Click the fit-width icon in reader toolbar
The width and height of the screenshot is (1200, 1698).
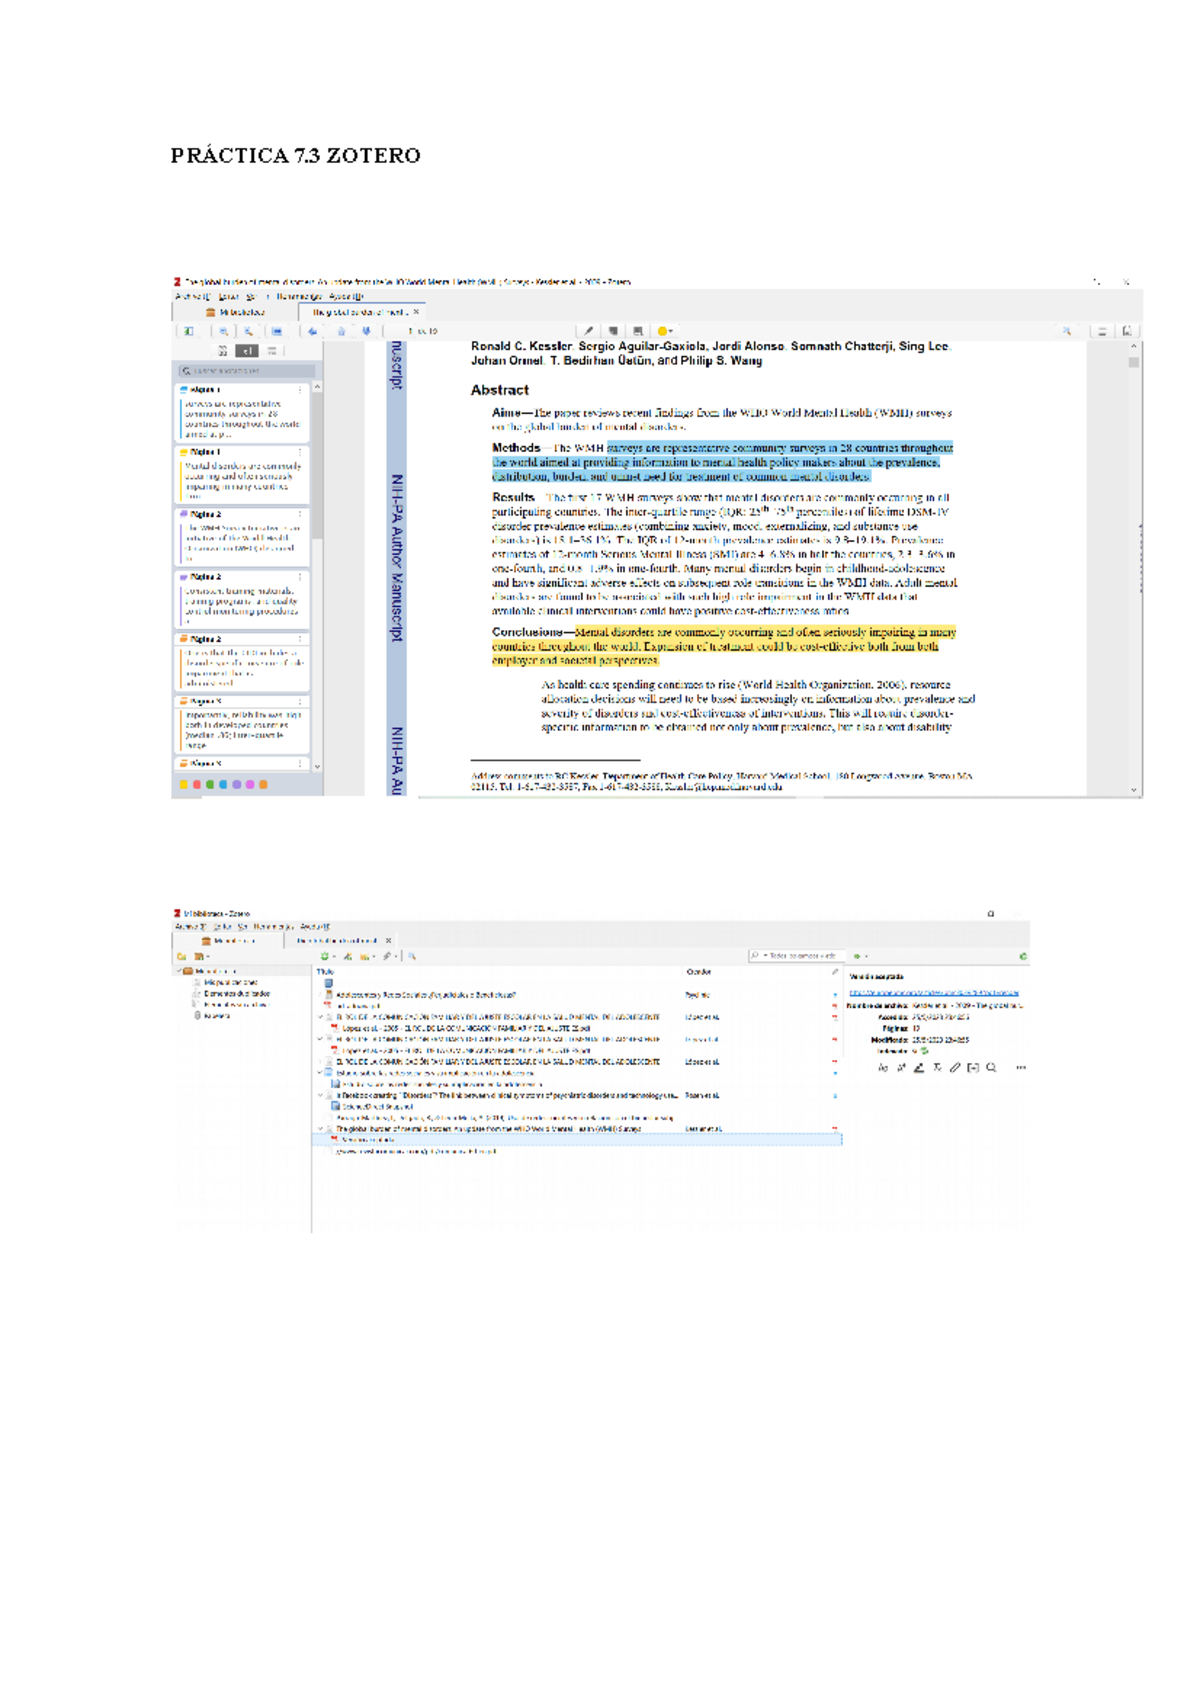277,331
